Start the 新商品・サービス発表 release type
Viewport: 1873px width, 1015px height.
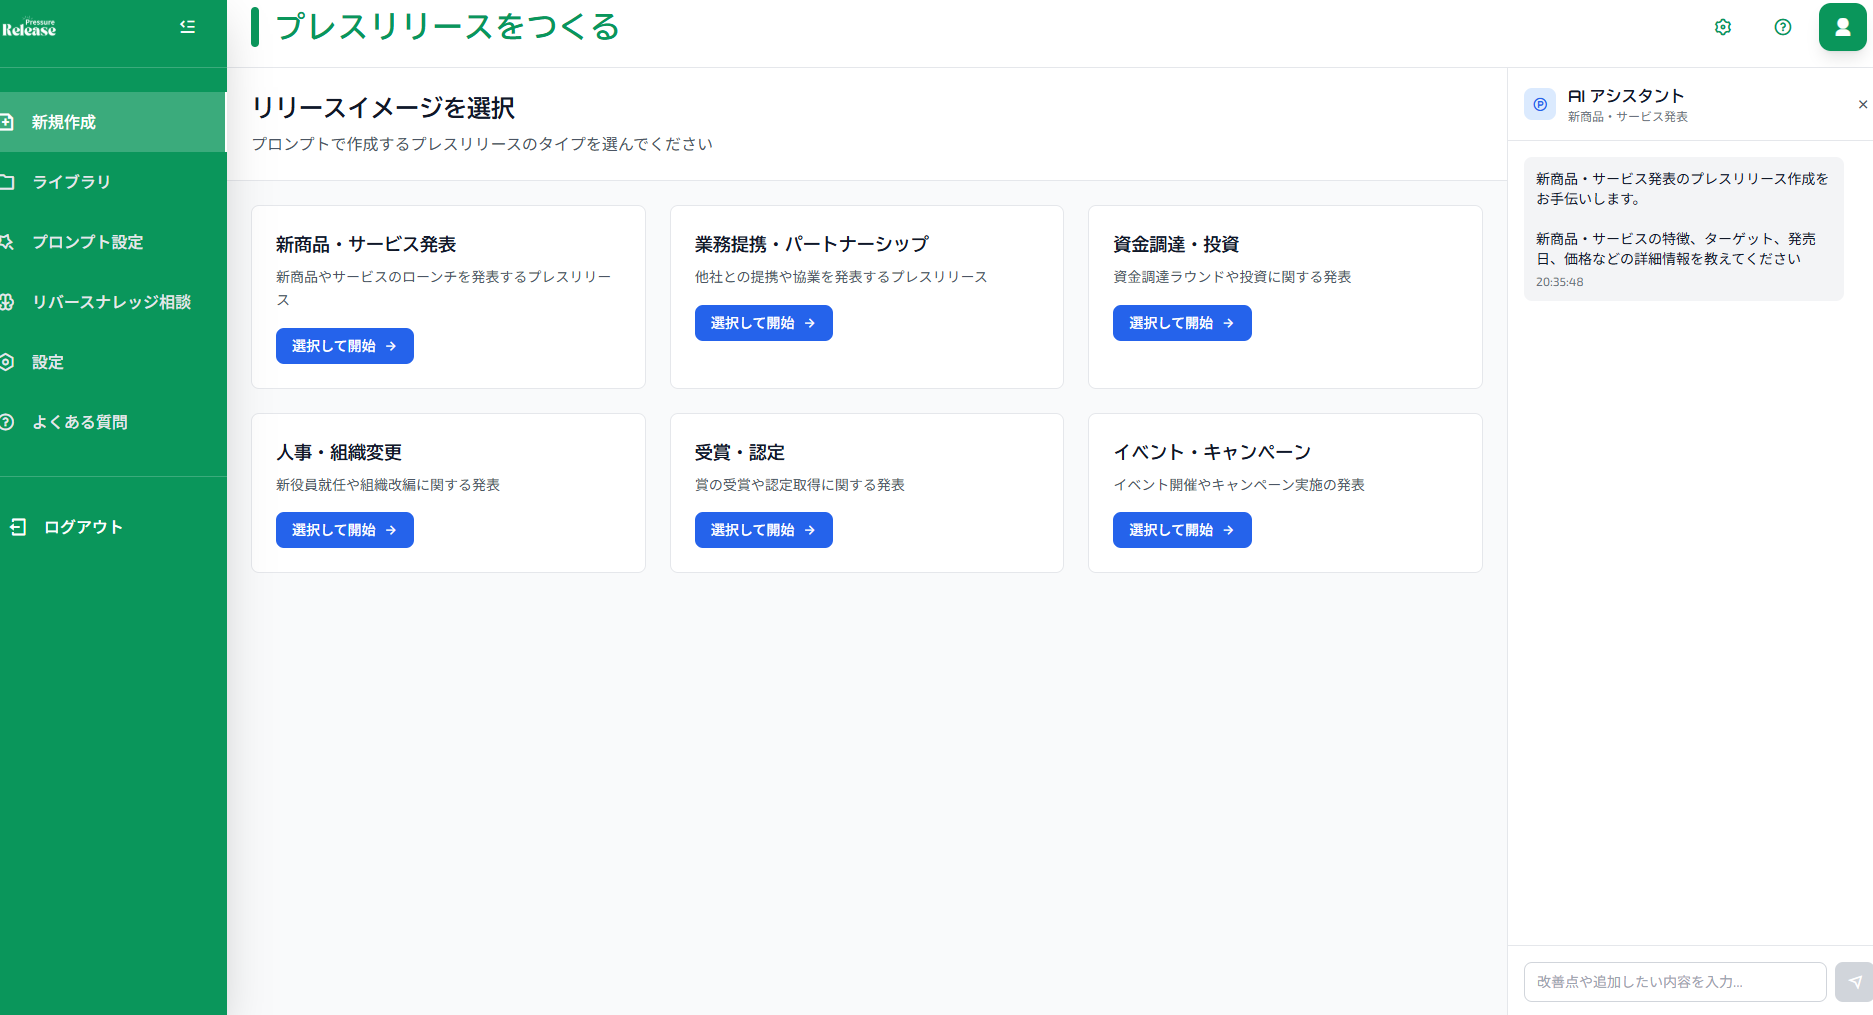tap(344, 346)
